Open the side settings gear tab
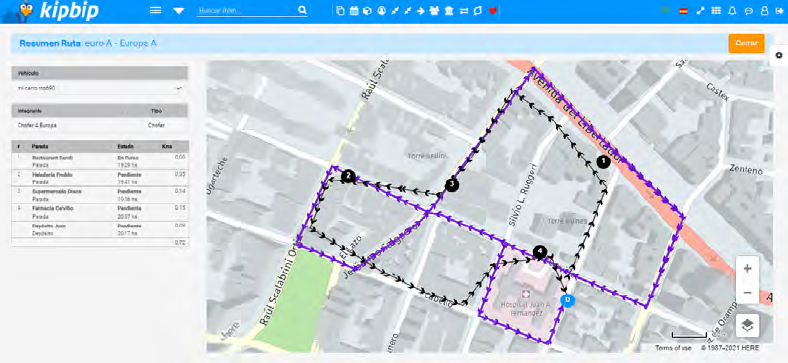Image resolution: width=788 pixels, height=363 pixels. pyautogui.click(x=779, y=55)
